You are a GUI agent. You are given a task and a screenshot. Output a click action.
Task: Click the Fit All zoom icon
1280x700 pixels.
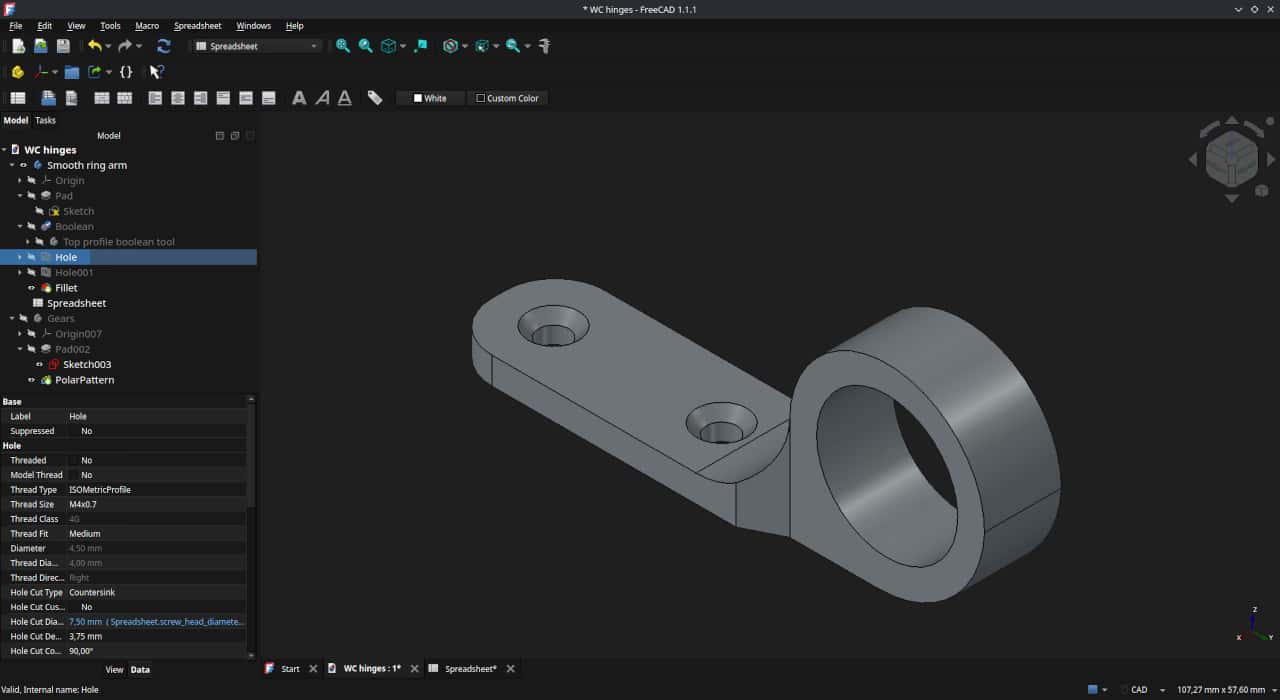(x=343, y=46)
